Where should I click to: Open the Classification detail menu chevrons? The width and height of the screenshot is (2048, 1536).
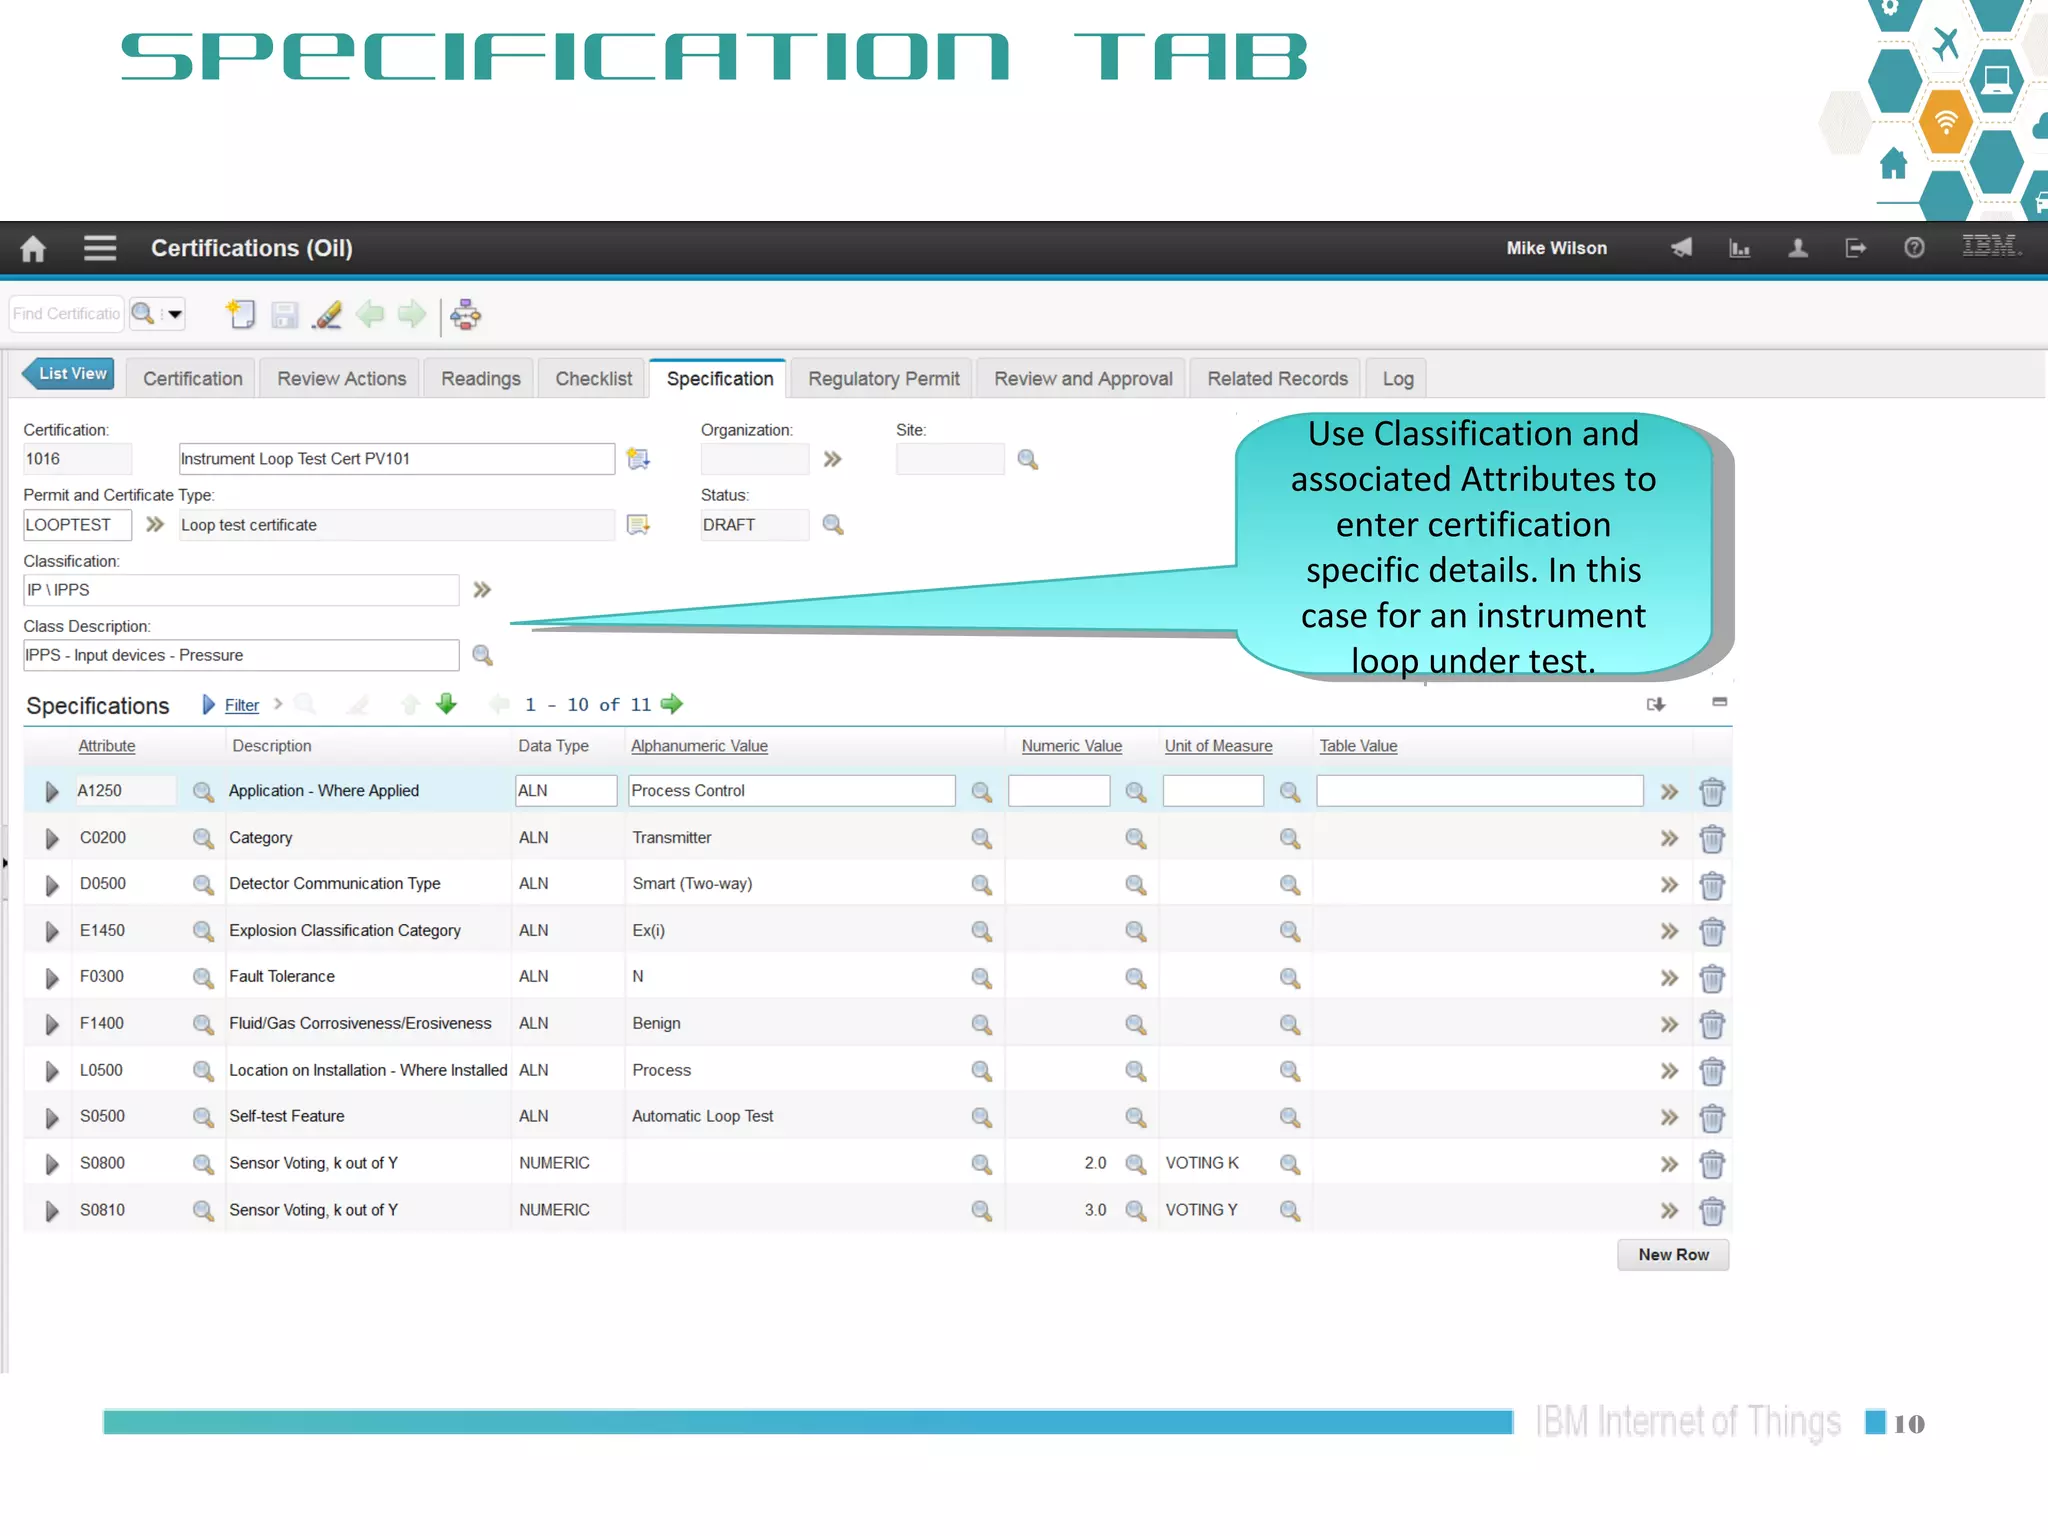point(482,590)
